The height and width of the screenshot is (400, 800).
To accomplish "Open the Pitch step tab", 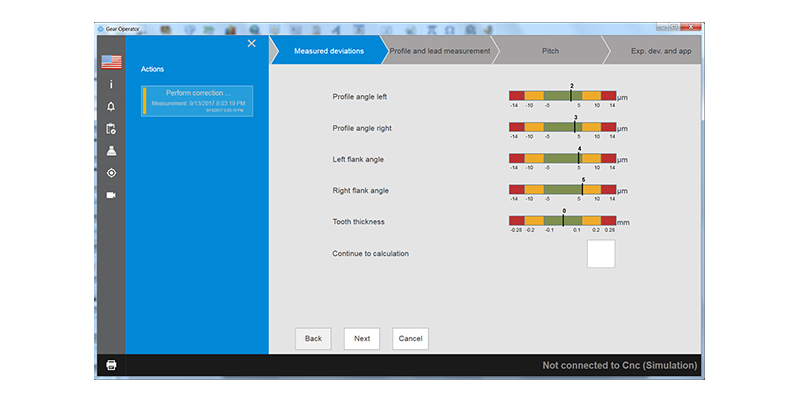I will click(550, 51).
